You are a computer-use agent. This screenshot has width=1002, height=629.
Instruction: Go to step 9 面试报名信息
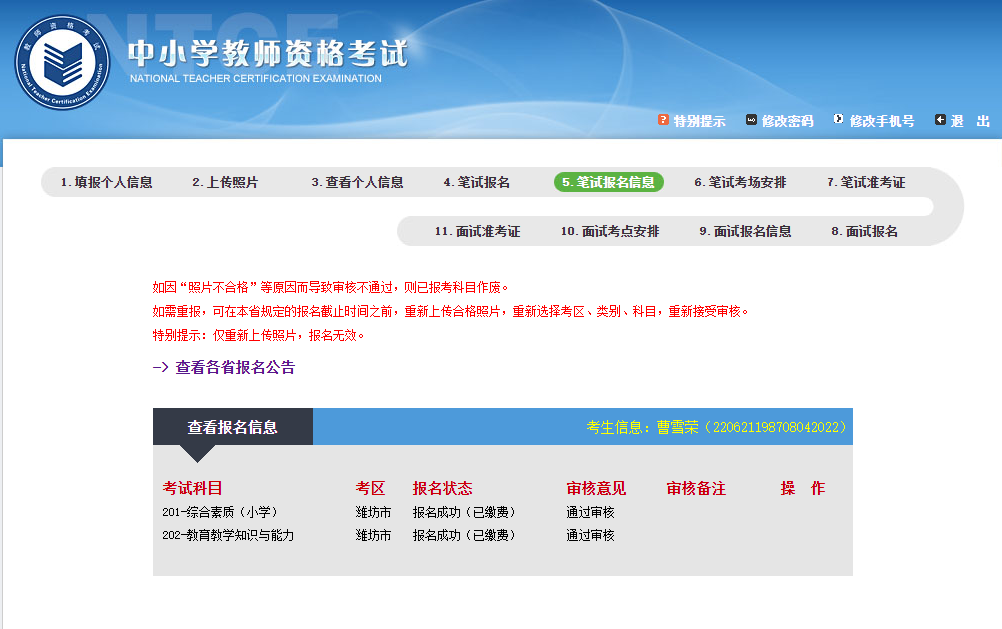(745, 231)
